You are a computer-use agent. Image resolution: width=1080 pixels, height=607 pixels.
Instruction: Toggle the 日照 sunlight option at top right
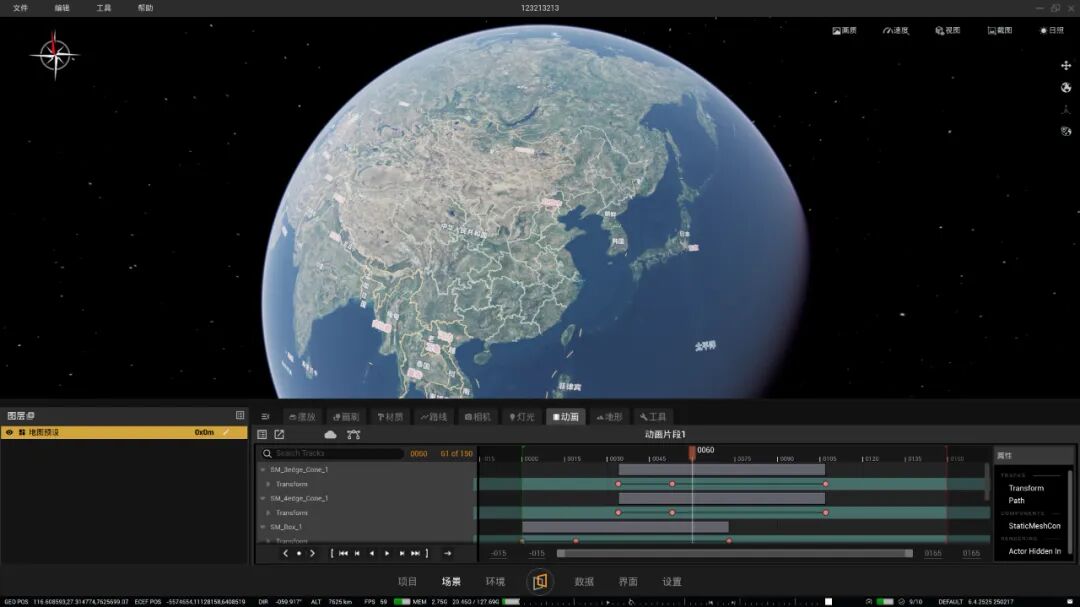coord(1052,30)
